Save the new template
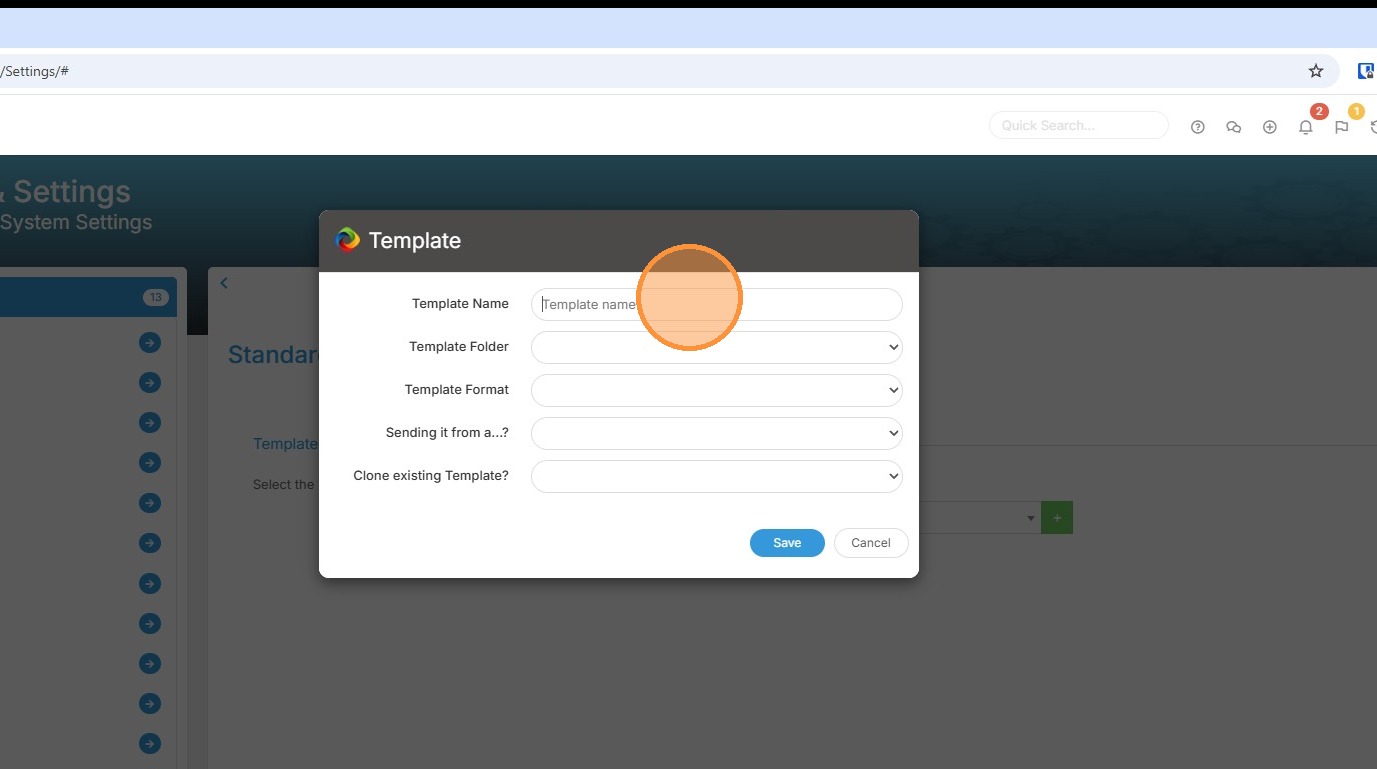 [x=787, y=543]
